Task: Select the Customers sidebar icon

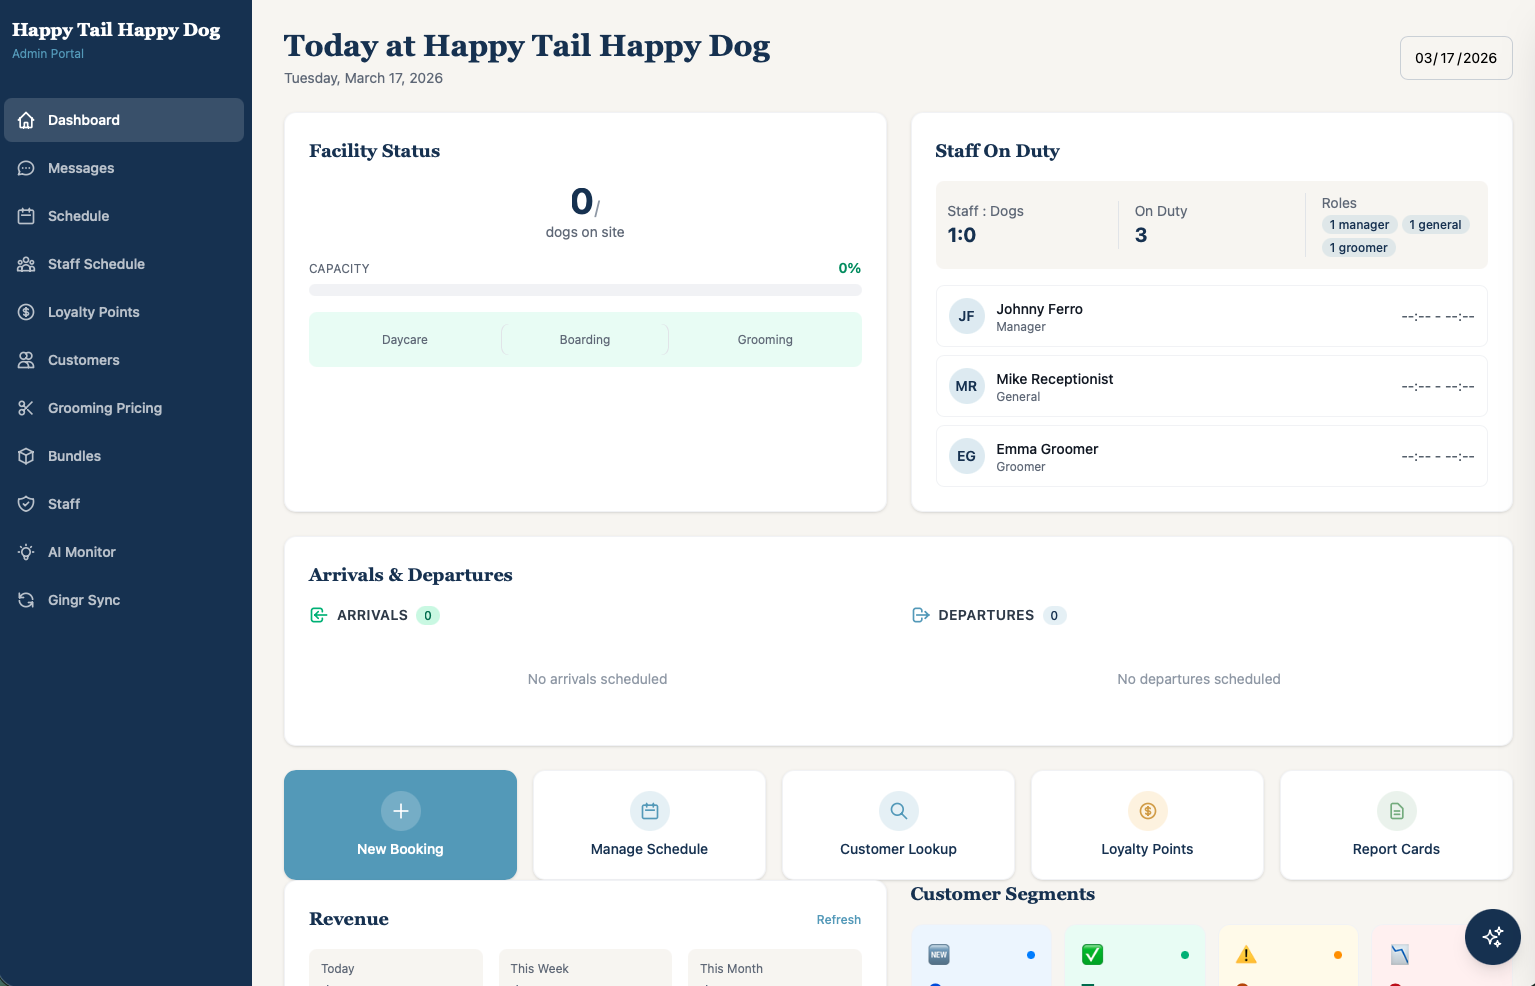Action: coord(26,360)
